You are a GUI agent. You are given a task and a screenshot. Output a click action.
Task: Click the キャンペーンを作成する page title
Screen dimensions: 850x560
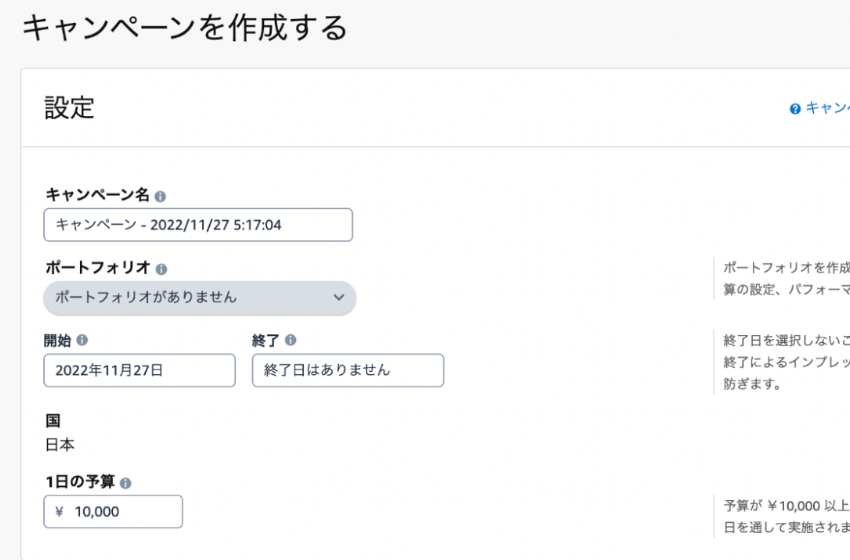(x=184, y=28)
